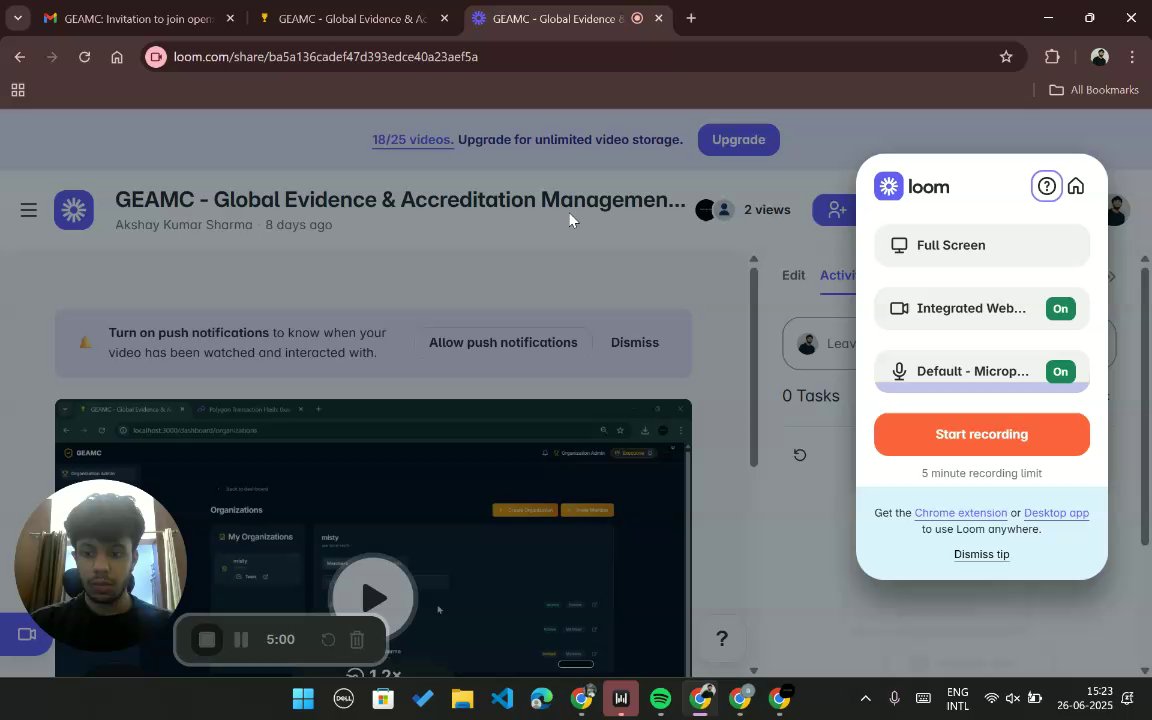This screenshot has height=720, width=1152.
Task: Open the Chrome profile avatar
Action: 1099,57
